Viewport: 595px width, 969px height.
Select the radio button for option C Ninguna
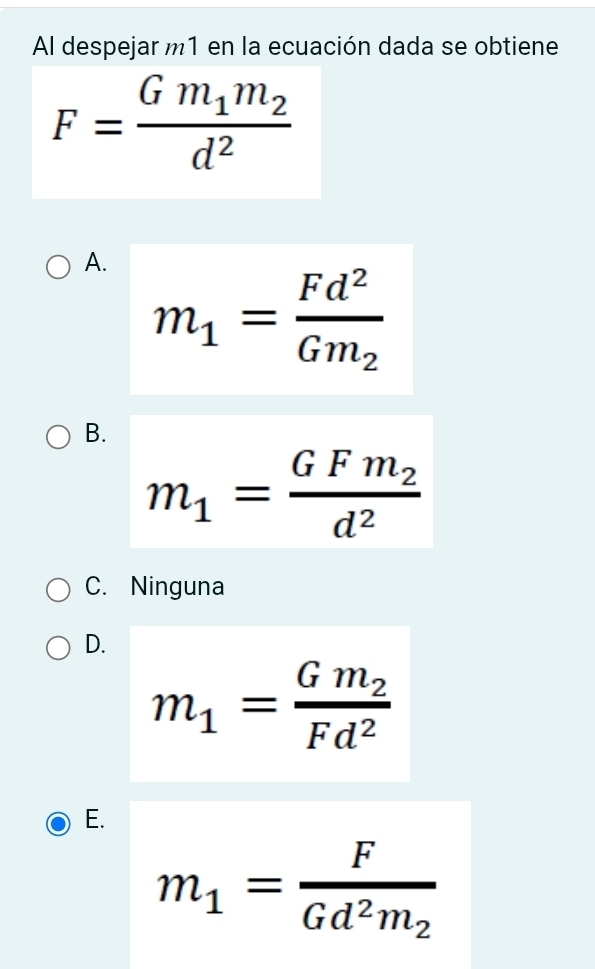click(57, 588)
